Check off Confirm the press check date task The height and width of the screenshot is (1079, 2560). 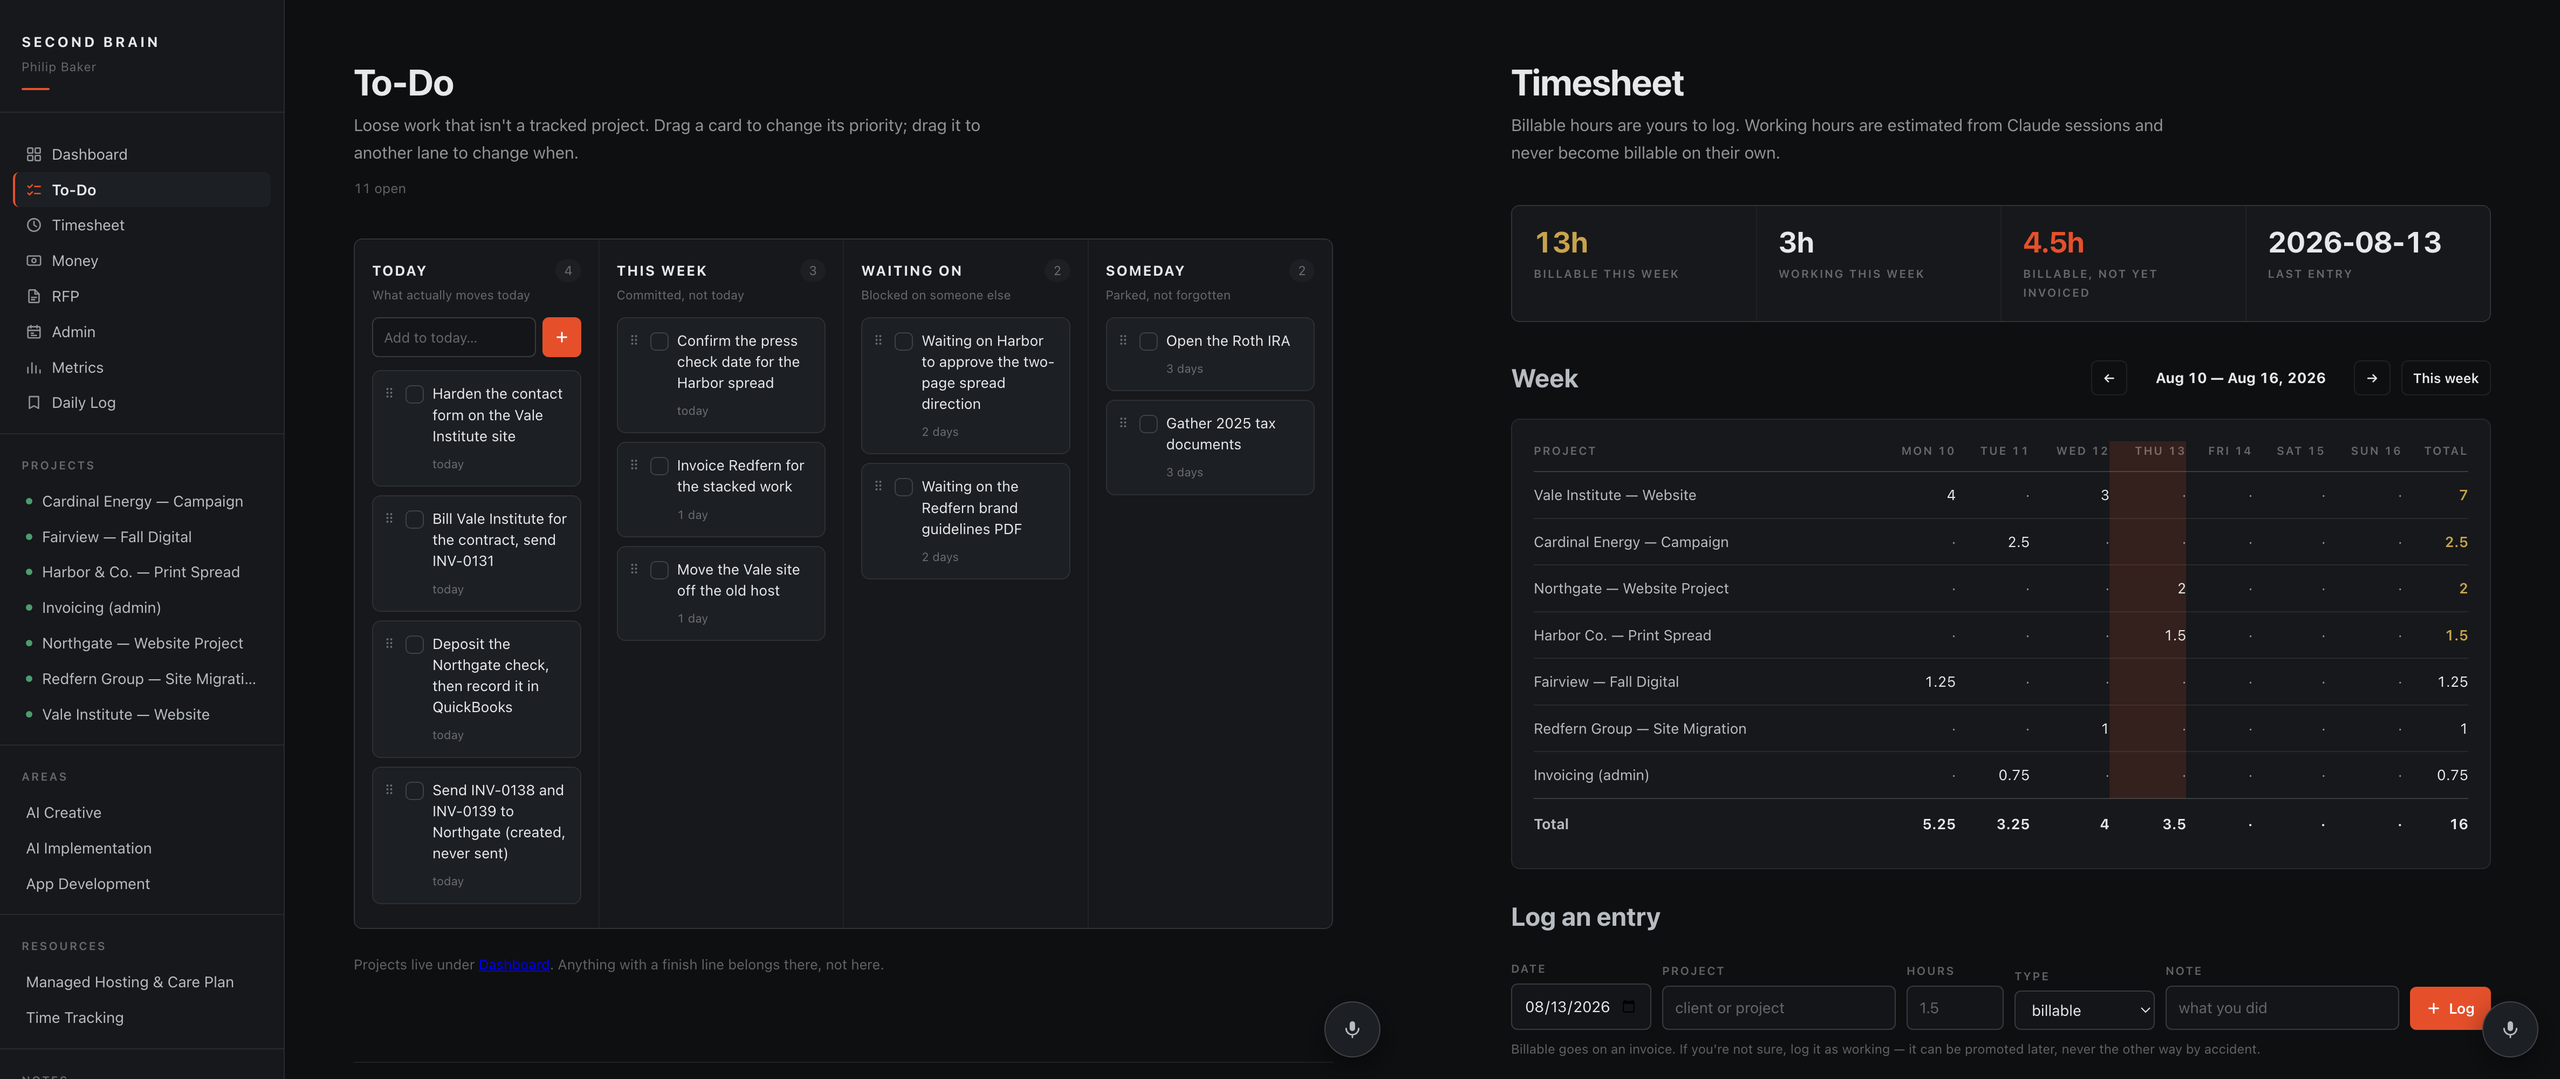coord(659,342)
